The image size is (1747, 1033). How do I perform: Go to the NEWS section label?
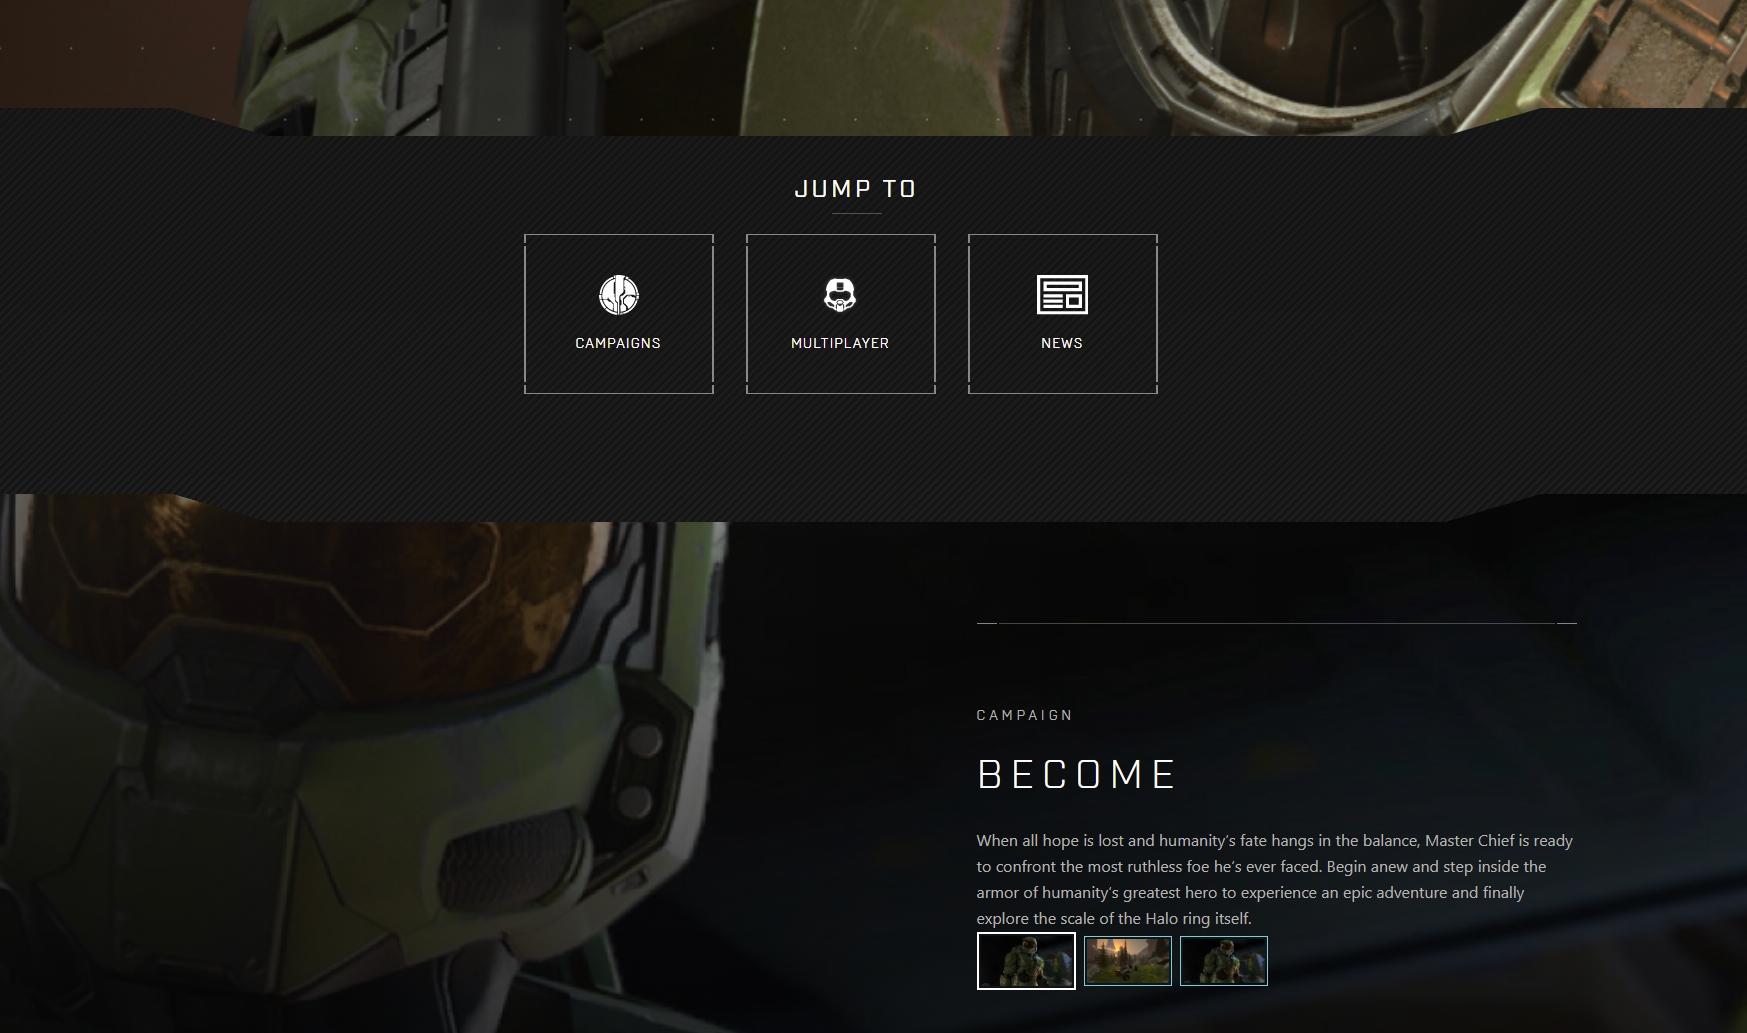click(1062, 343)
